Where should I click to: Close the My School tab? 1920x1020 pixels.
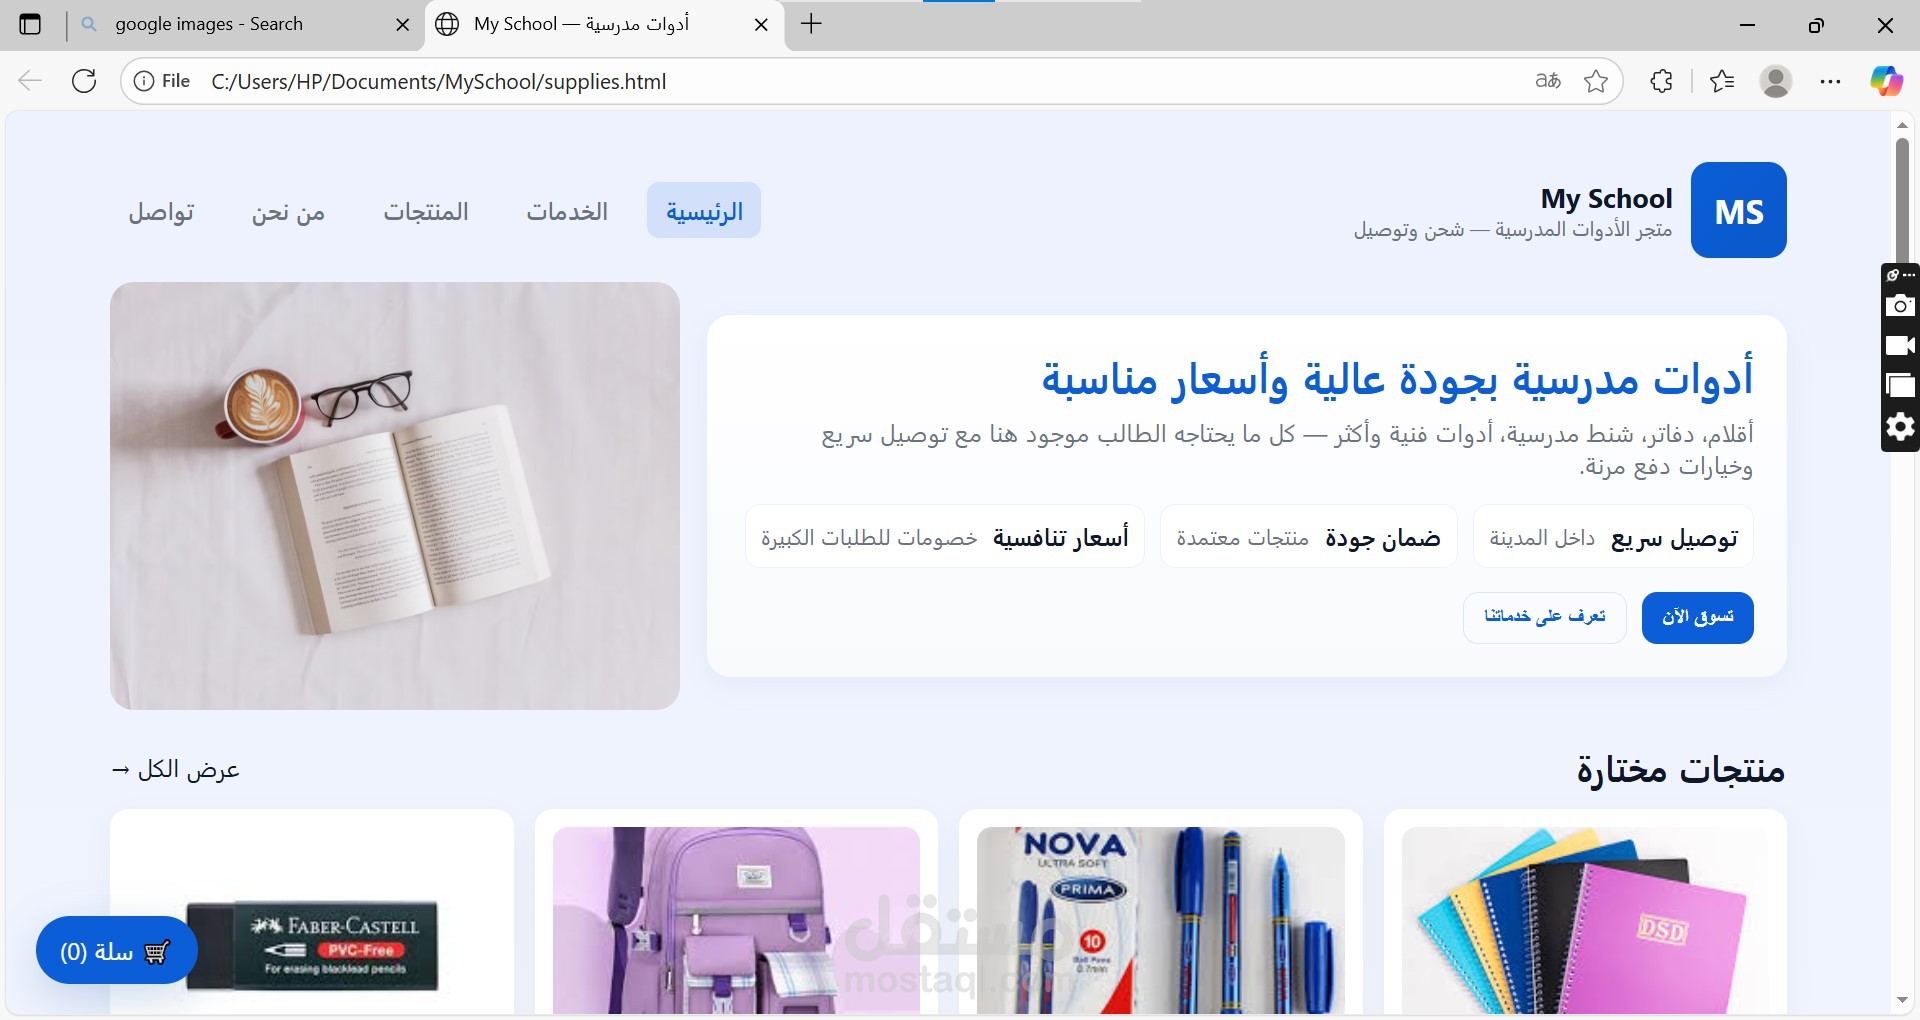pyautogui.click(x=761, y=24)
